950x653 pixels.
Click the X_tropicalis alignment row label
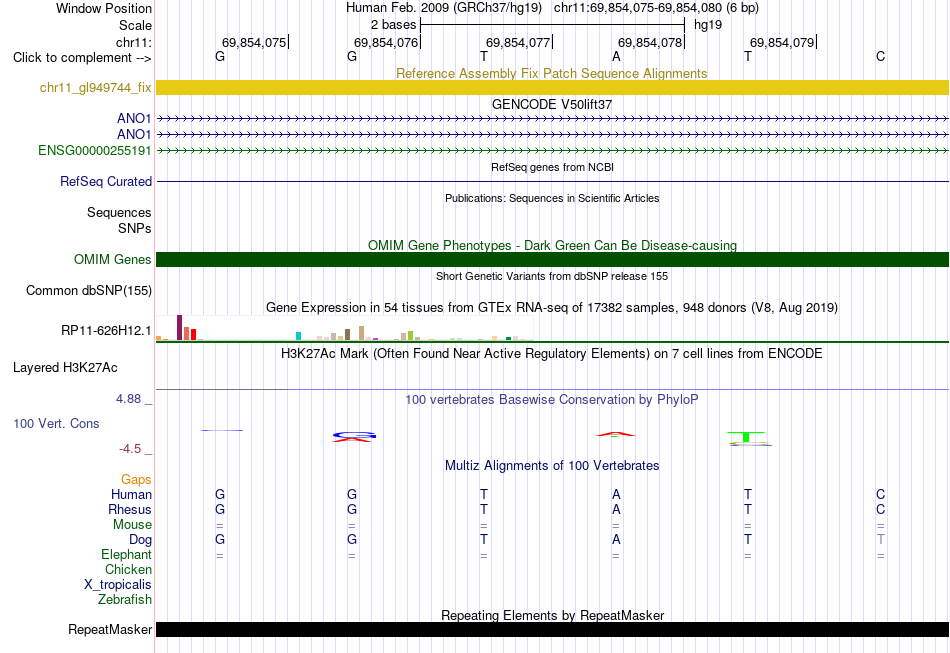click(118, 585)
